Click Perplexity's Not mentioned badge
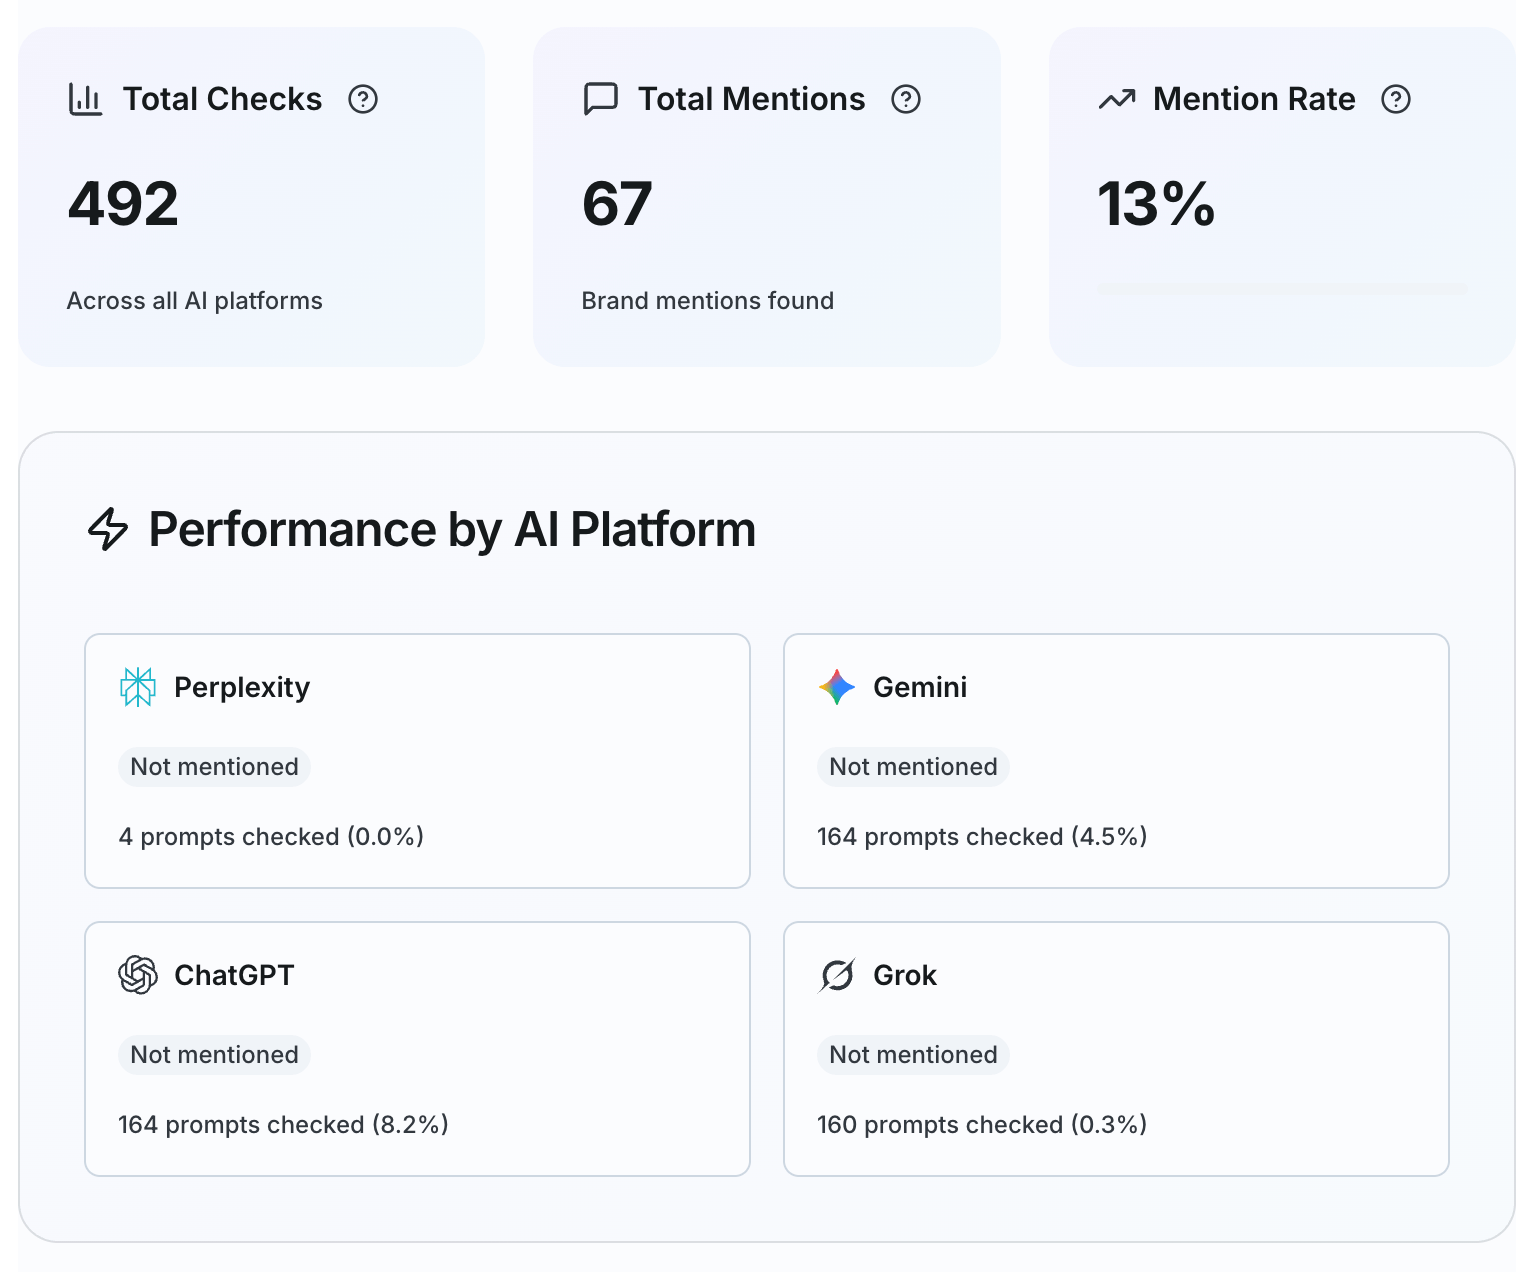Screen dimensions: 1536x1272 point(214,766)
